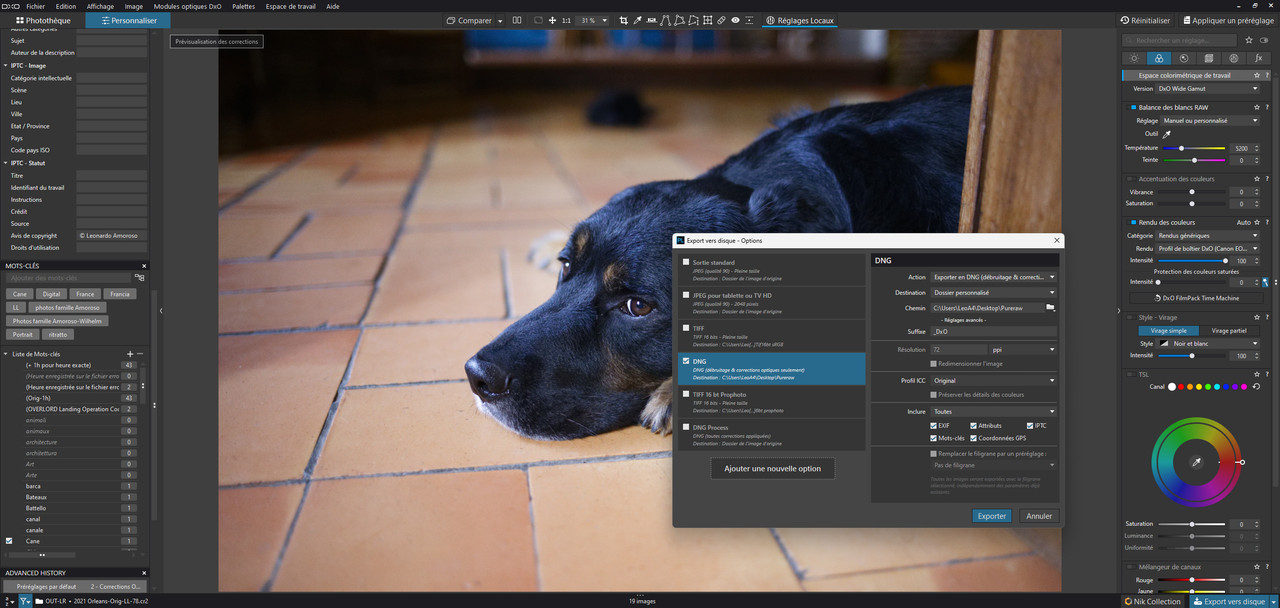Browse destination folder in Chemin field
The image size is (1280, 608).
click(x=1051, y=308)
